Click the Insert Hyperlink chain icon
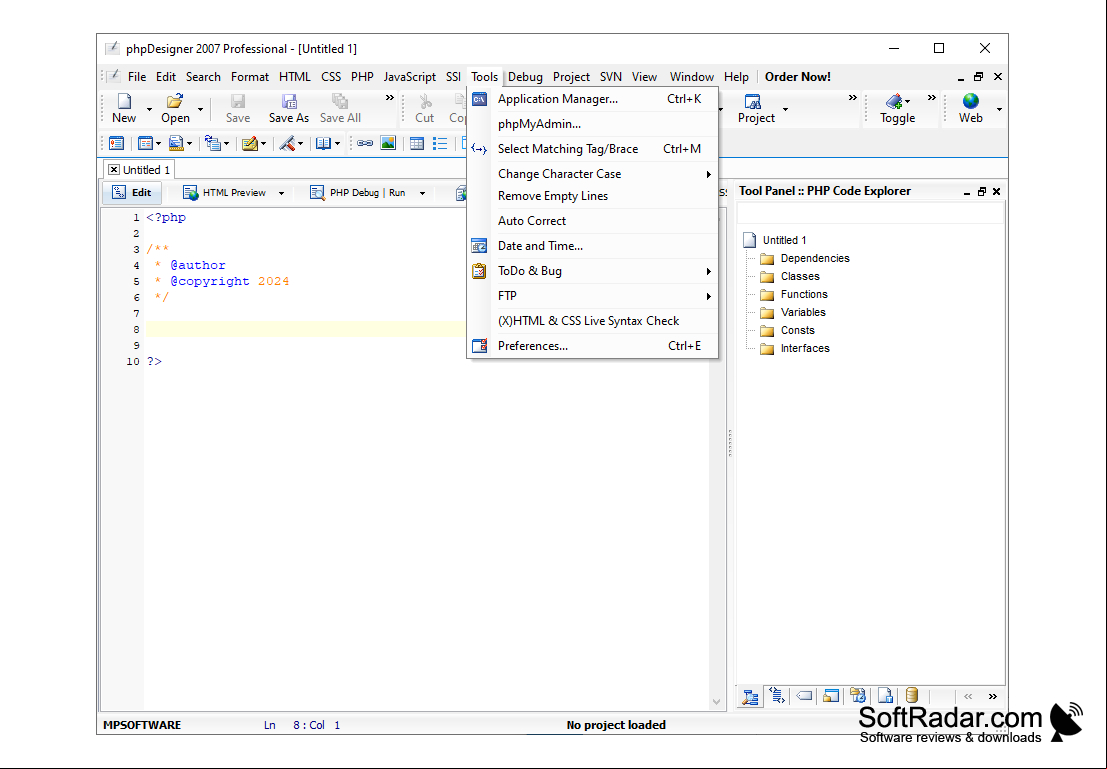 365,143
